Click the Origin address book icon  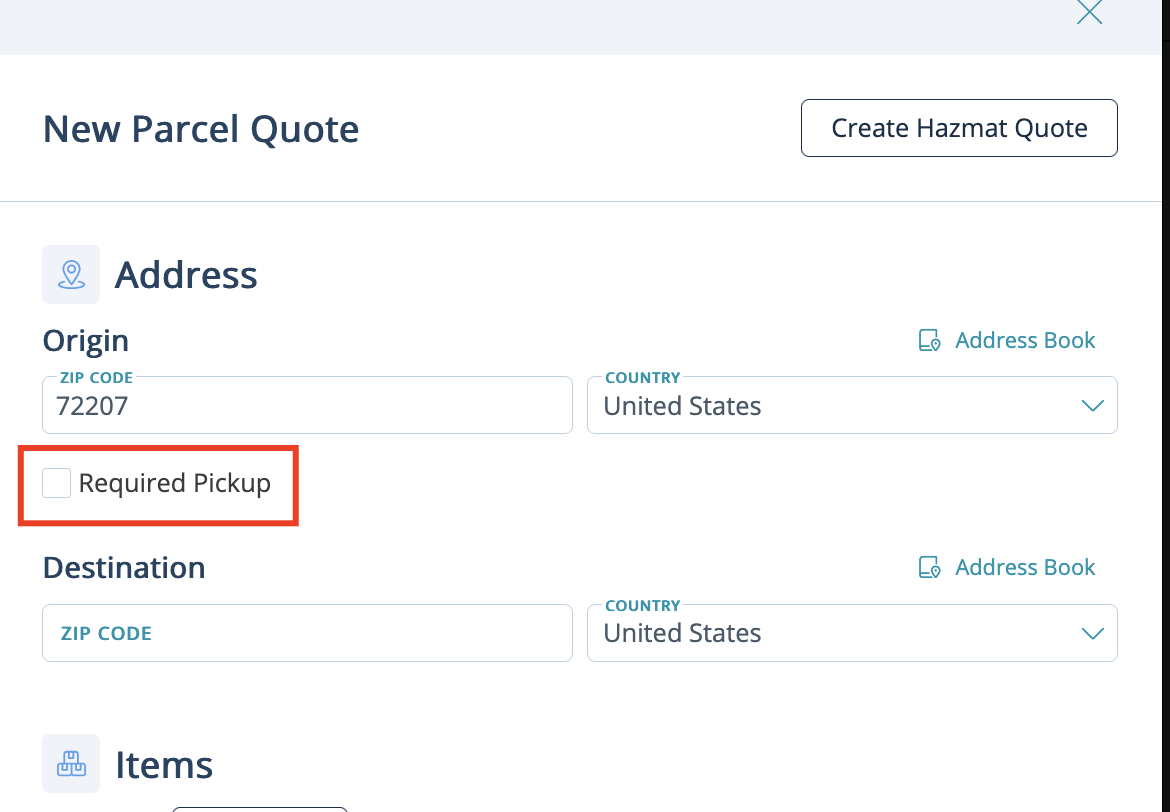(x=929, y=340)
